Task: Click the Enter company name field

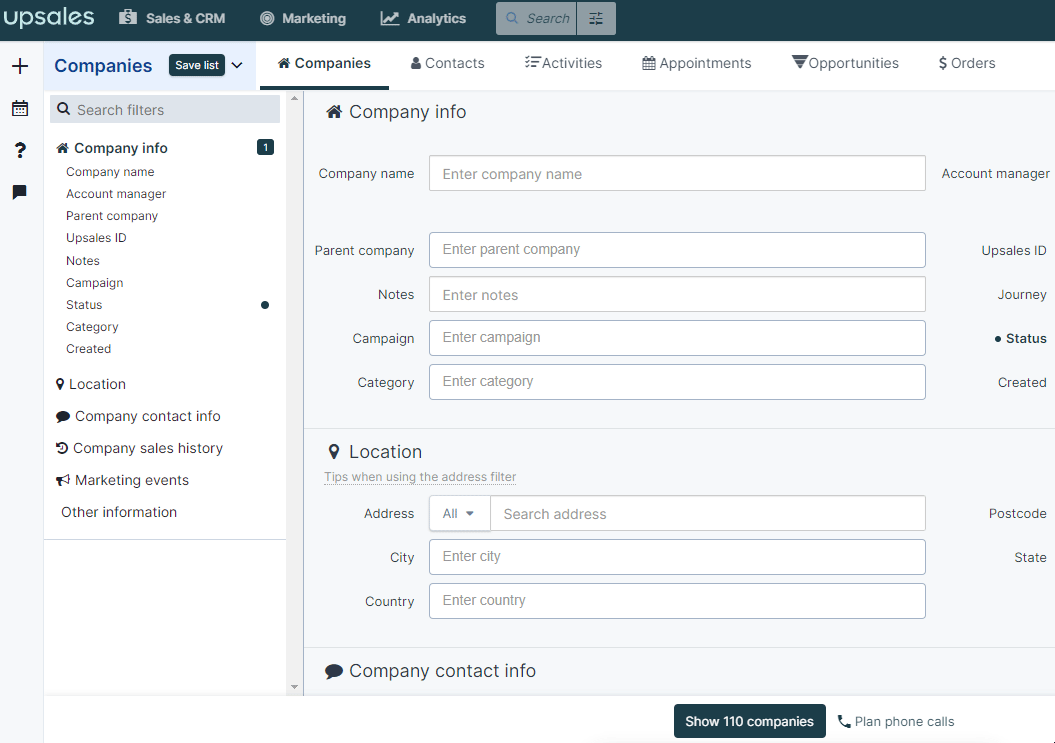Action: [x=678, y=174]
